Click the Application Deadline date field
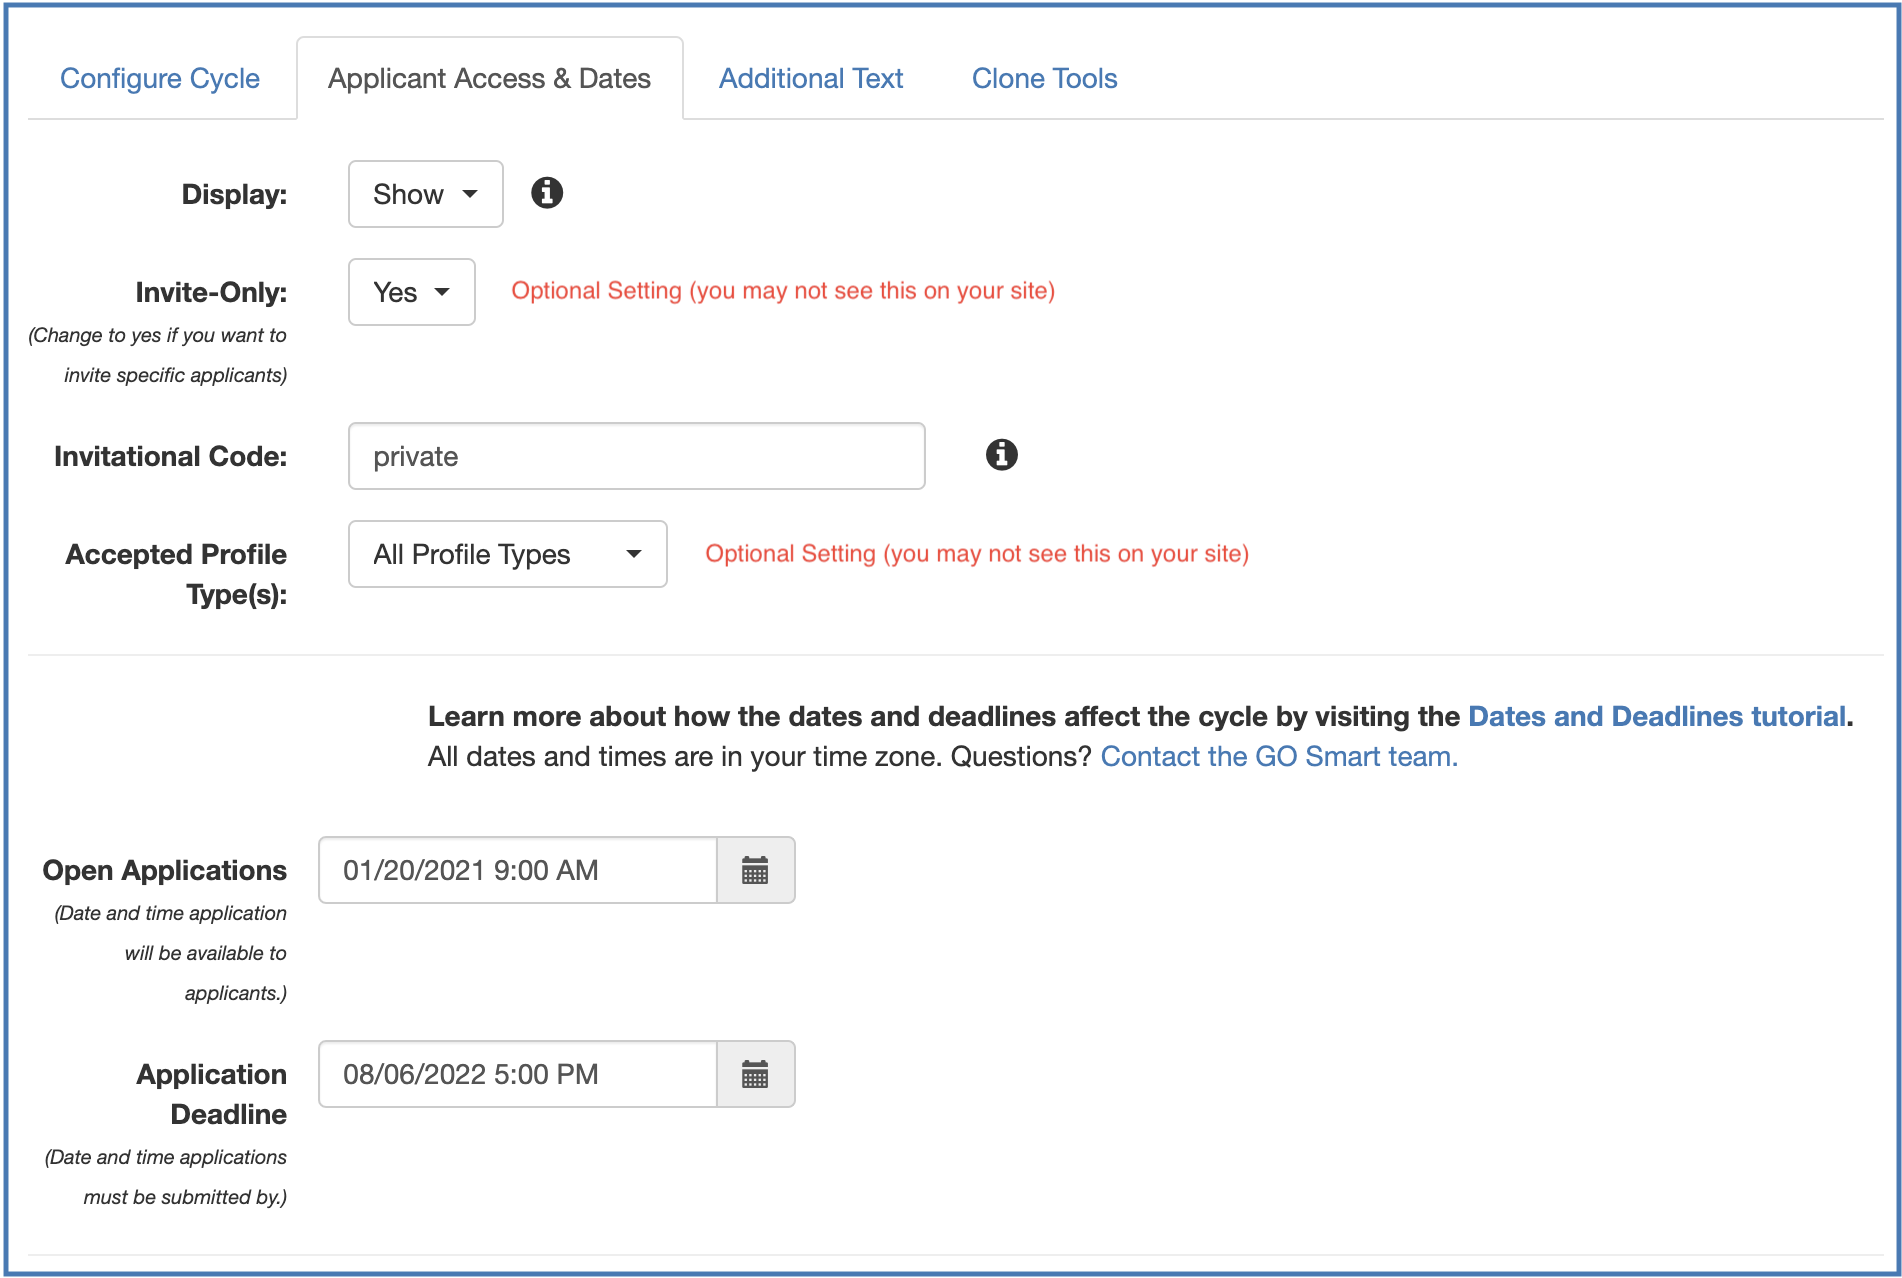 (x=517, y=1075)
